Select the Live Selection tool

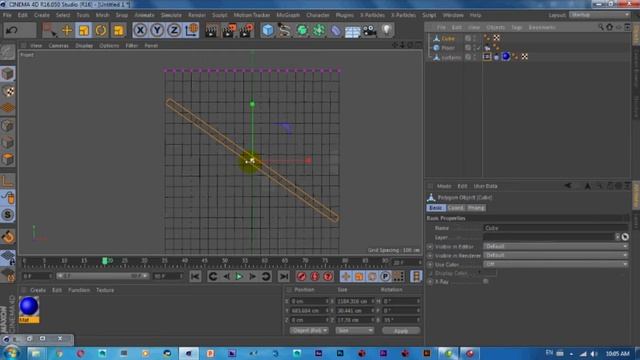coord(49,30)
